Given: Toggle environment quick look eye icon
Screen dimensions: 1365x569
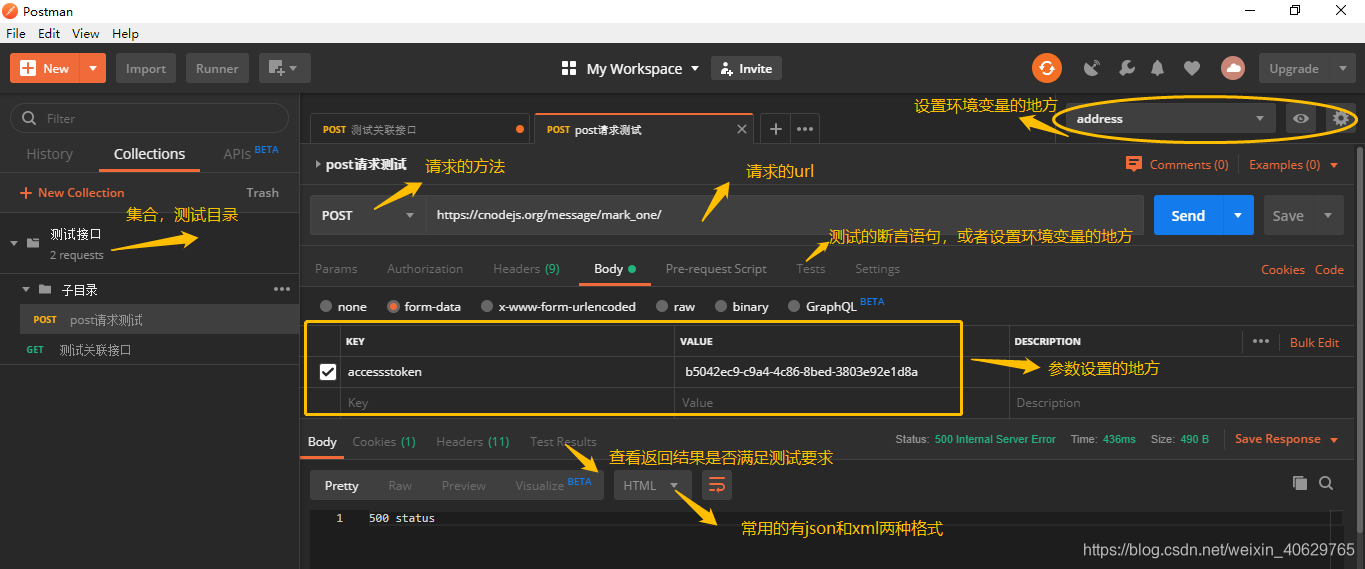Looking at the screenshot, I should 1300,118.
